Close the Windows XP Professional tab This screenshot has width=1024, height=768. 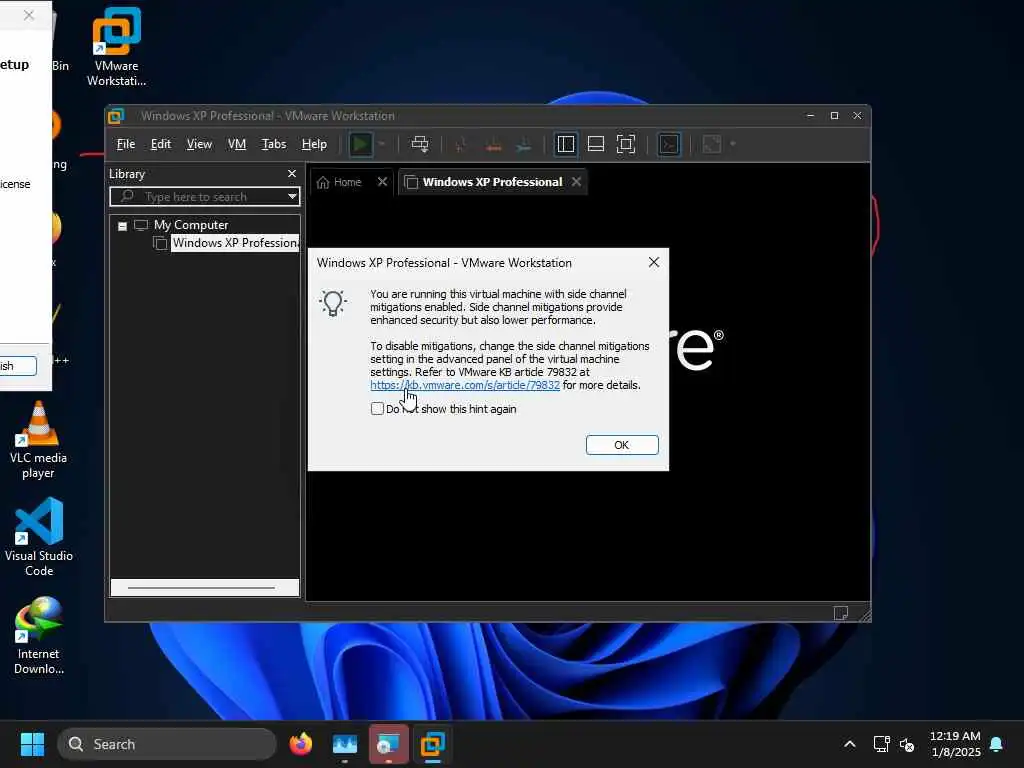(576, 182)
